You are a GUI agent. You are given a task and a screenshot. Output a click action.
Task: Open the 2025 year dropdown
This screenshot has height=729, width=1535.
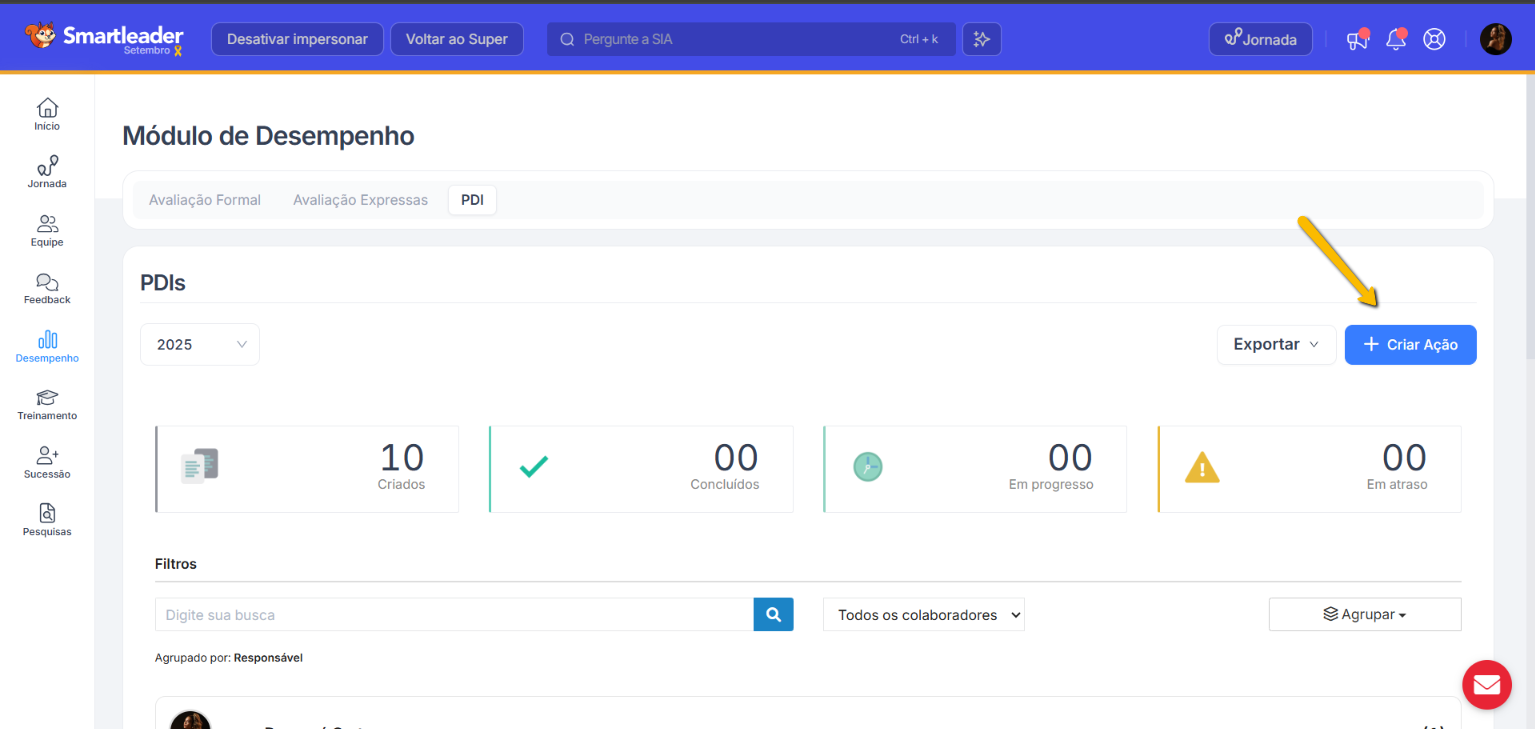click(x=200, y=344)
